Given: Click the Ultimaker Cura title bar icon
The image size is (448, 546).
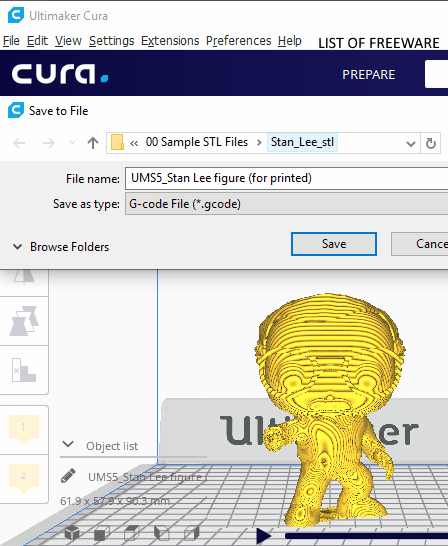Looking at the screenshot, I should (16, 15).
